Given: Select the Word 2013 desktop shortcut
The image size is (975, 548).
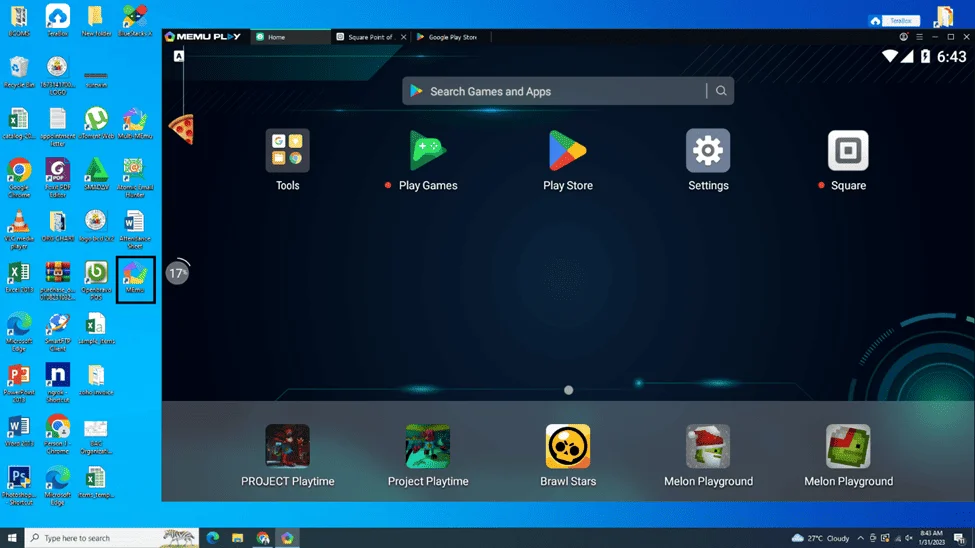Looking at the screenshot, I should coord(19,432).
